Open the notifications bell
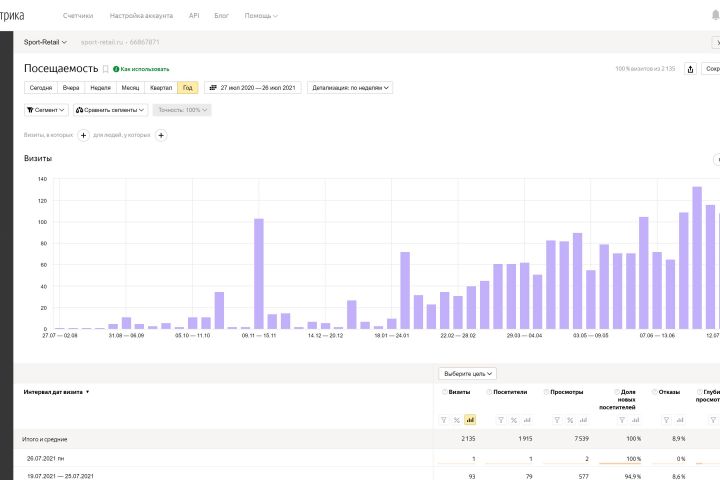720x480 pixels. coord(714,16)
